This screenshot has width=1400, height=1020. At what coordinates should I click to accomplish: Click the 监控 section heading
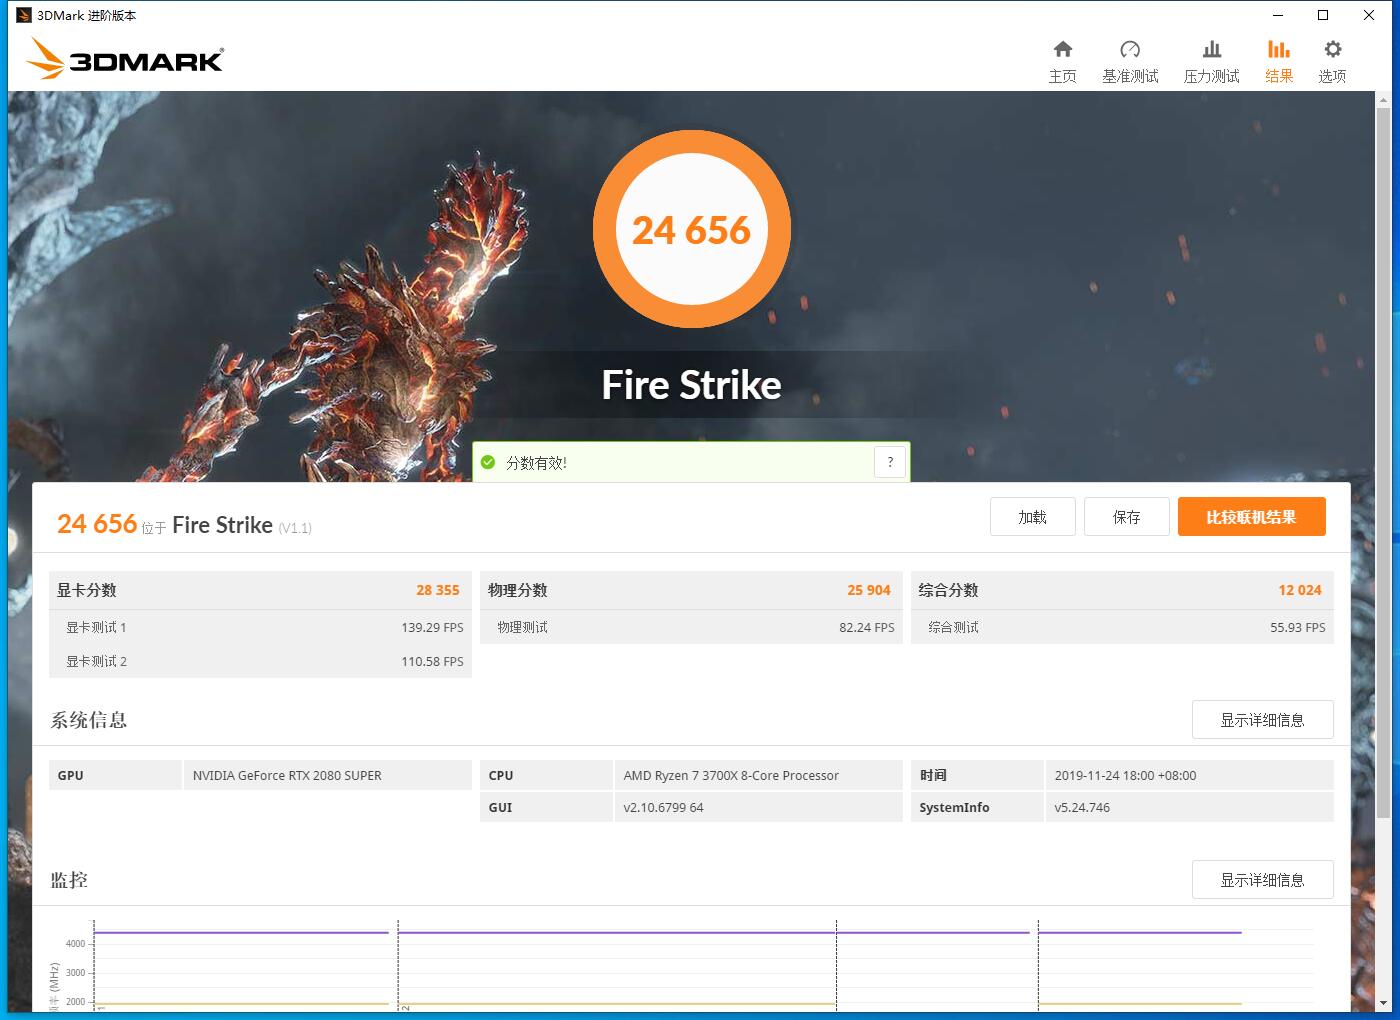tap(69, 880)
